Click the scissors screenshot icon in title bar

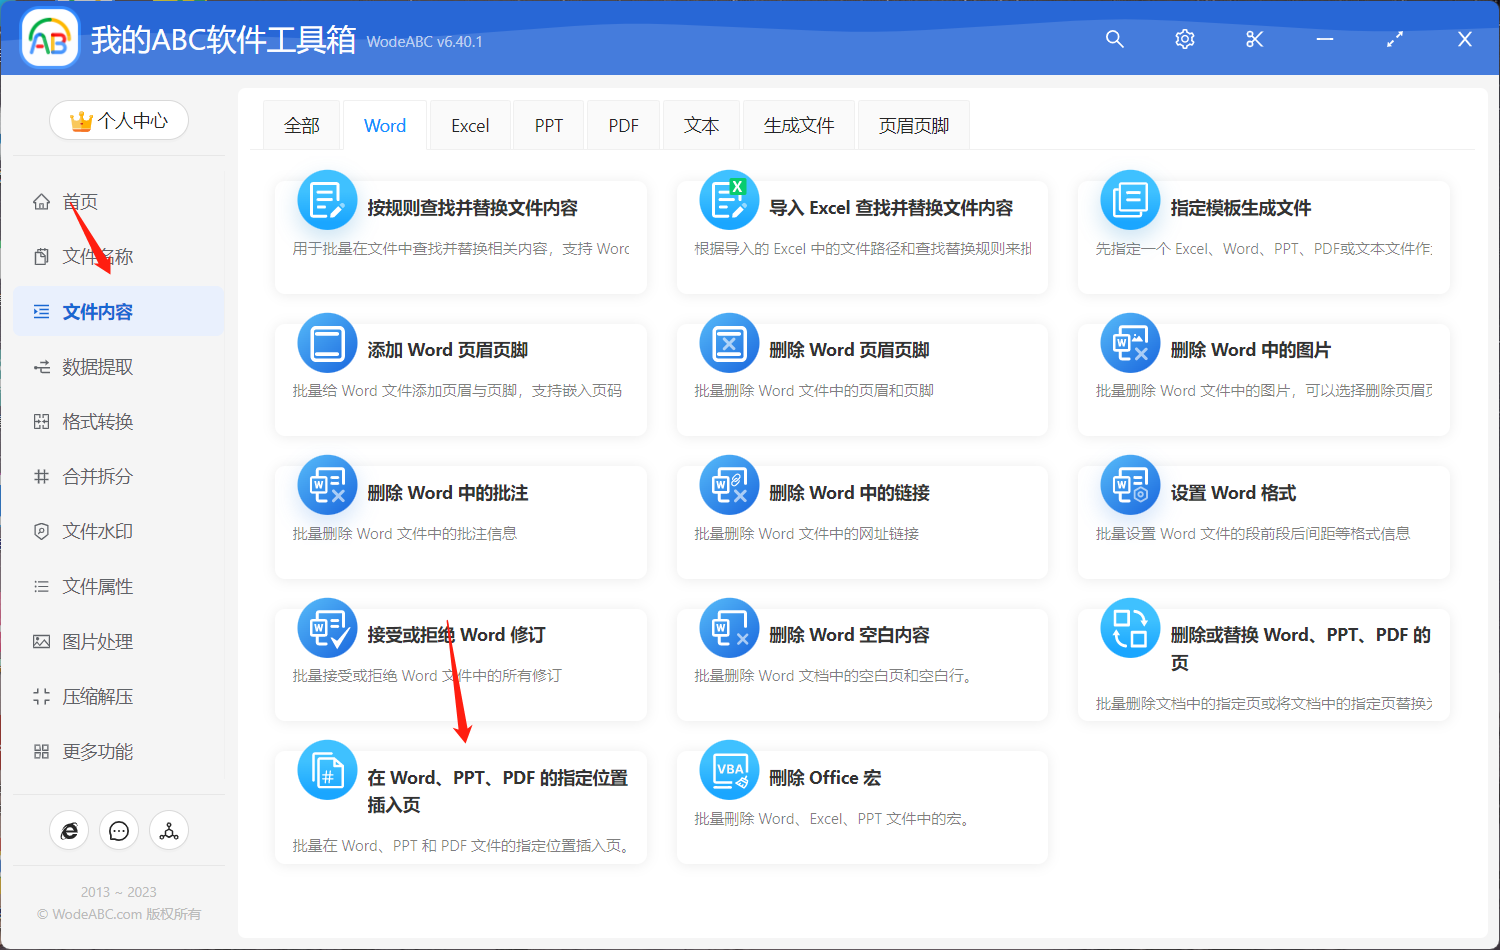(x=1254, y=39)
